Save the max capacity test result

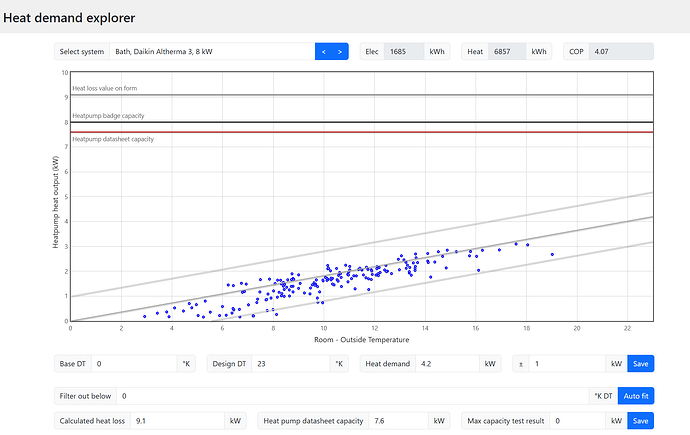point(641,422)
